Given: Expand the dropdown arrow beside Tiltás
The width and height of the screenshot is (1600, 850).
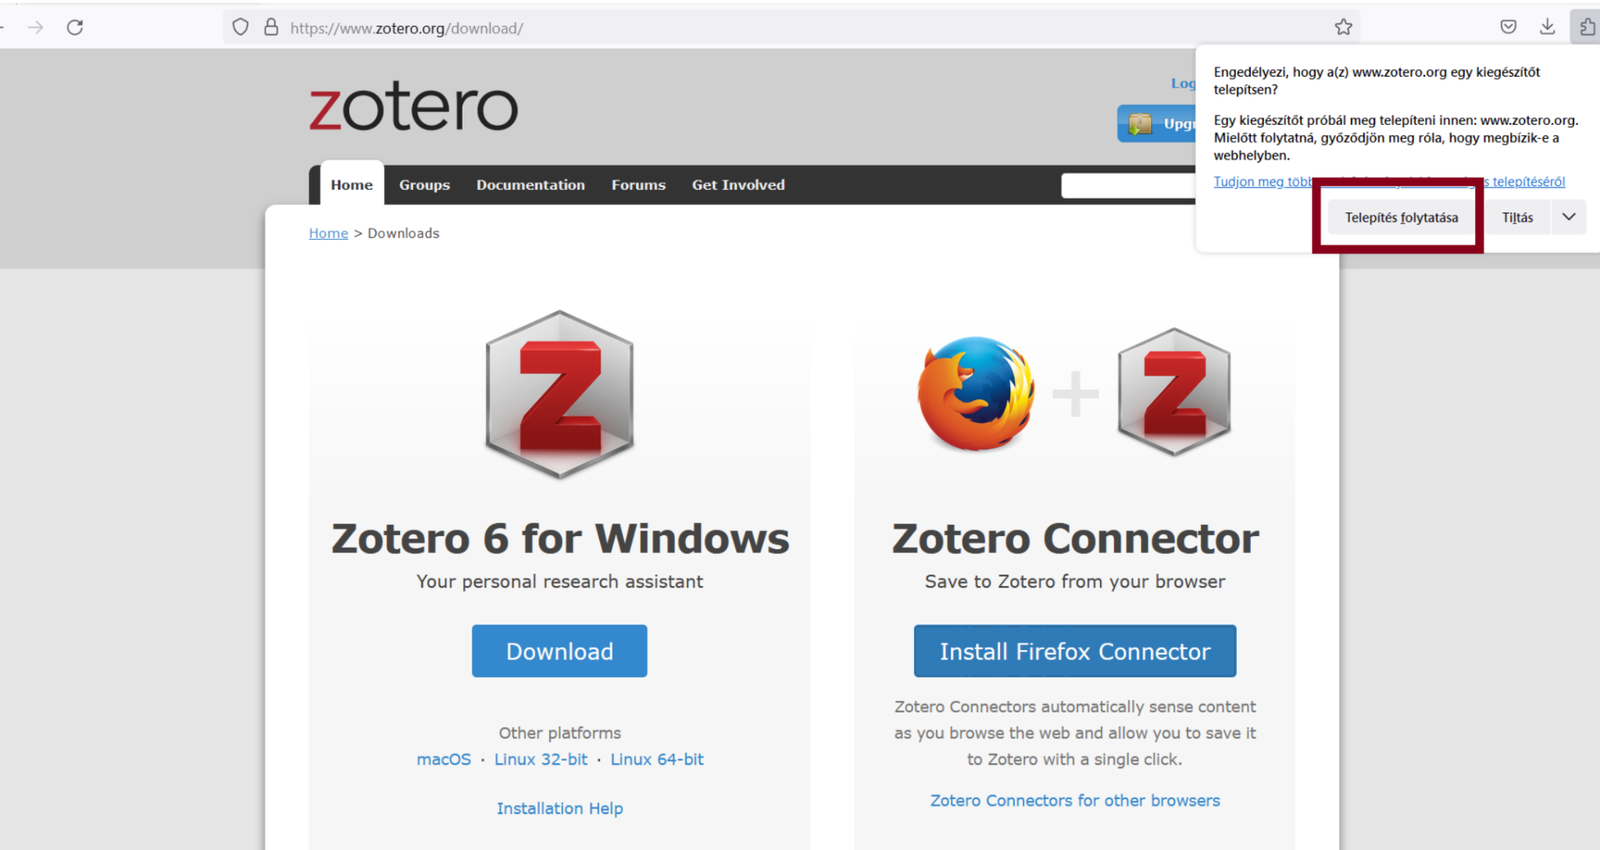Looking at the screenshot, I should coord(1569,217).
